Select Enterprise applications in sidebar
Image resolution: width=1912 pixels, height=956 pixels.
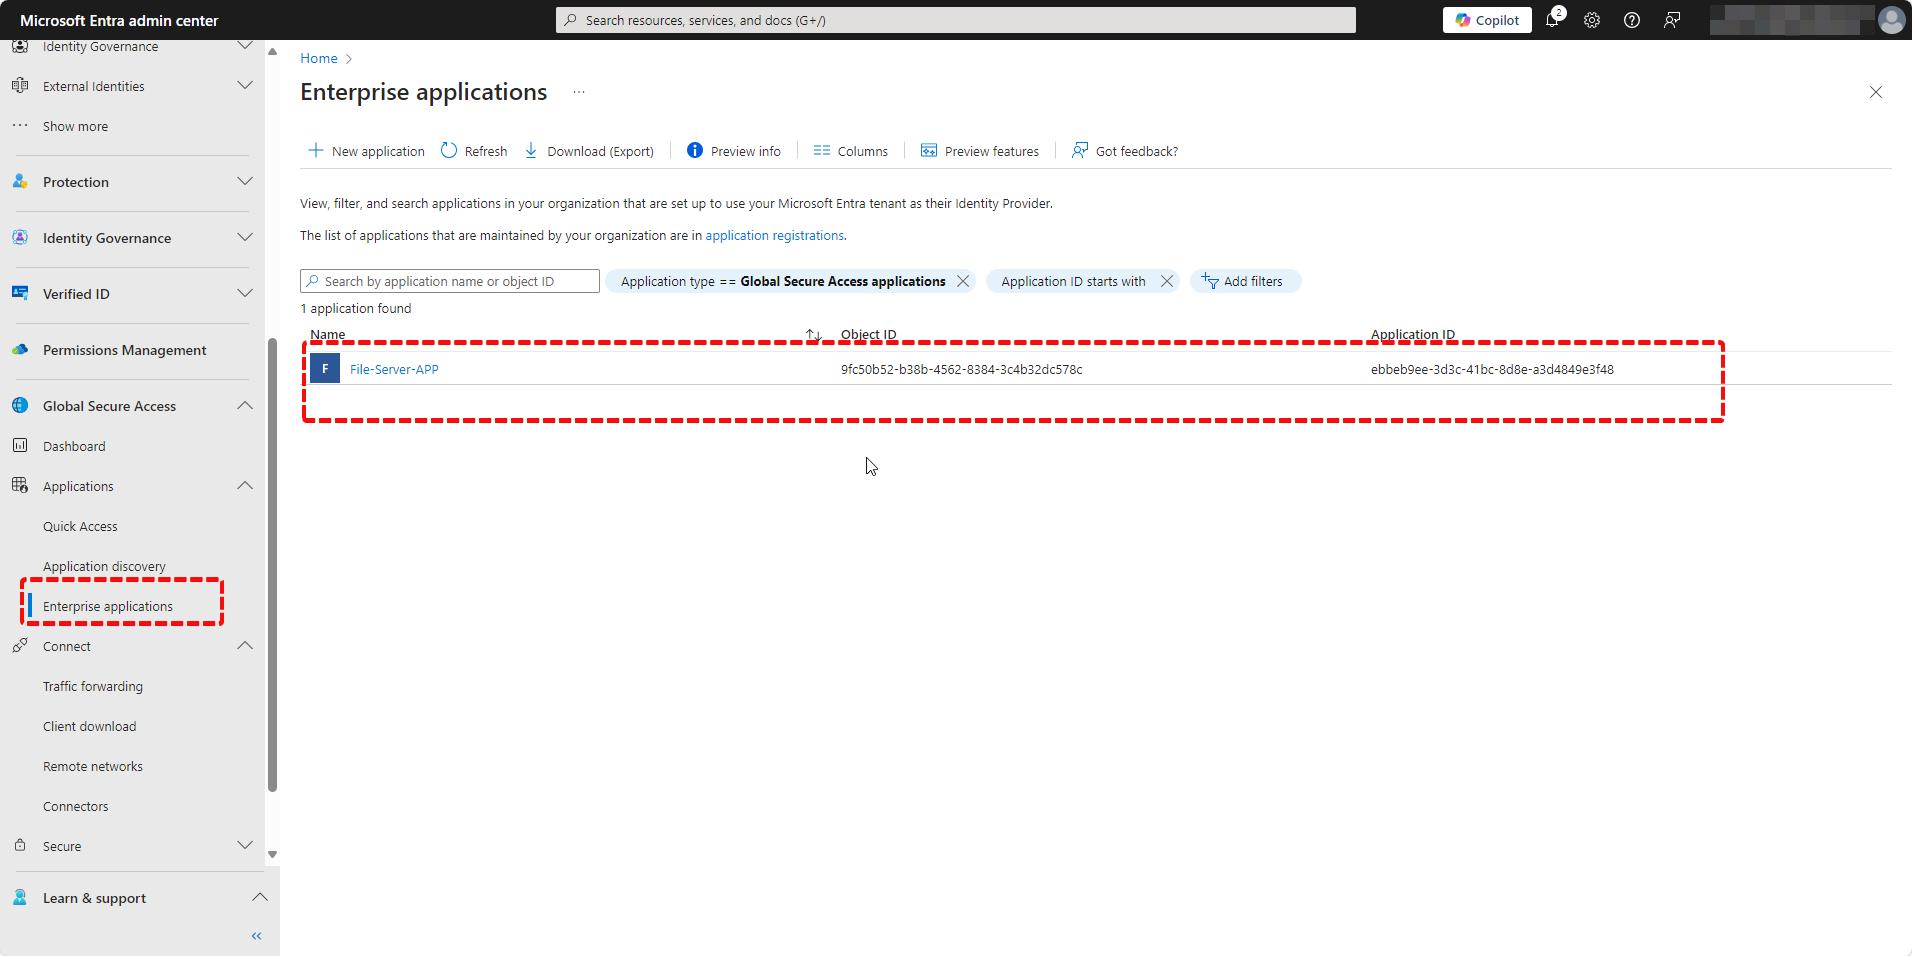click(108, 606)
